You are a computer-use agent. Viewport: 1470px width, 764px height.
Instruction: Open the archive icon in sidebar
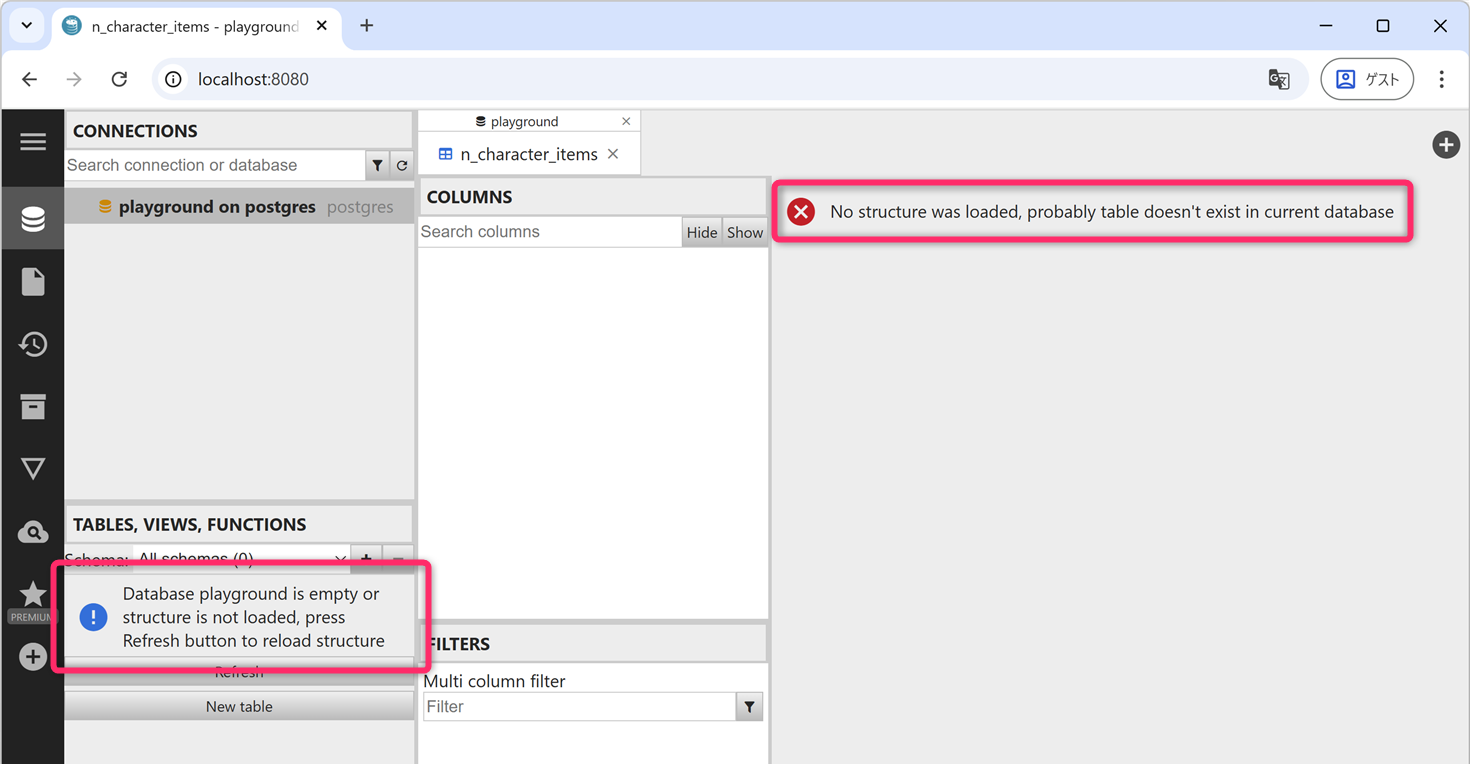tap(33, 407)
